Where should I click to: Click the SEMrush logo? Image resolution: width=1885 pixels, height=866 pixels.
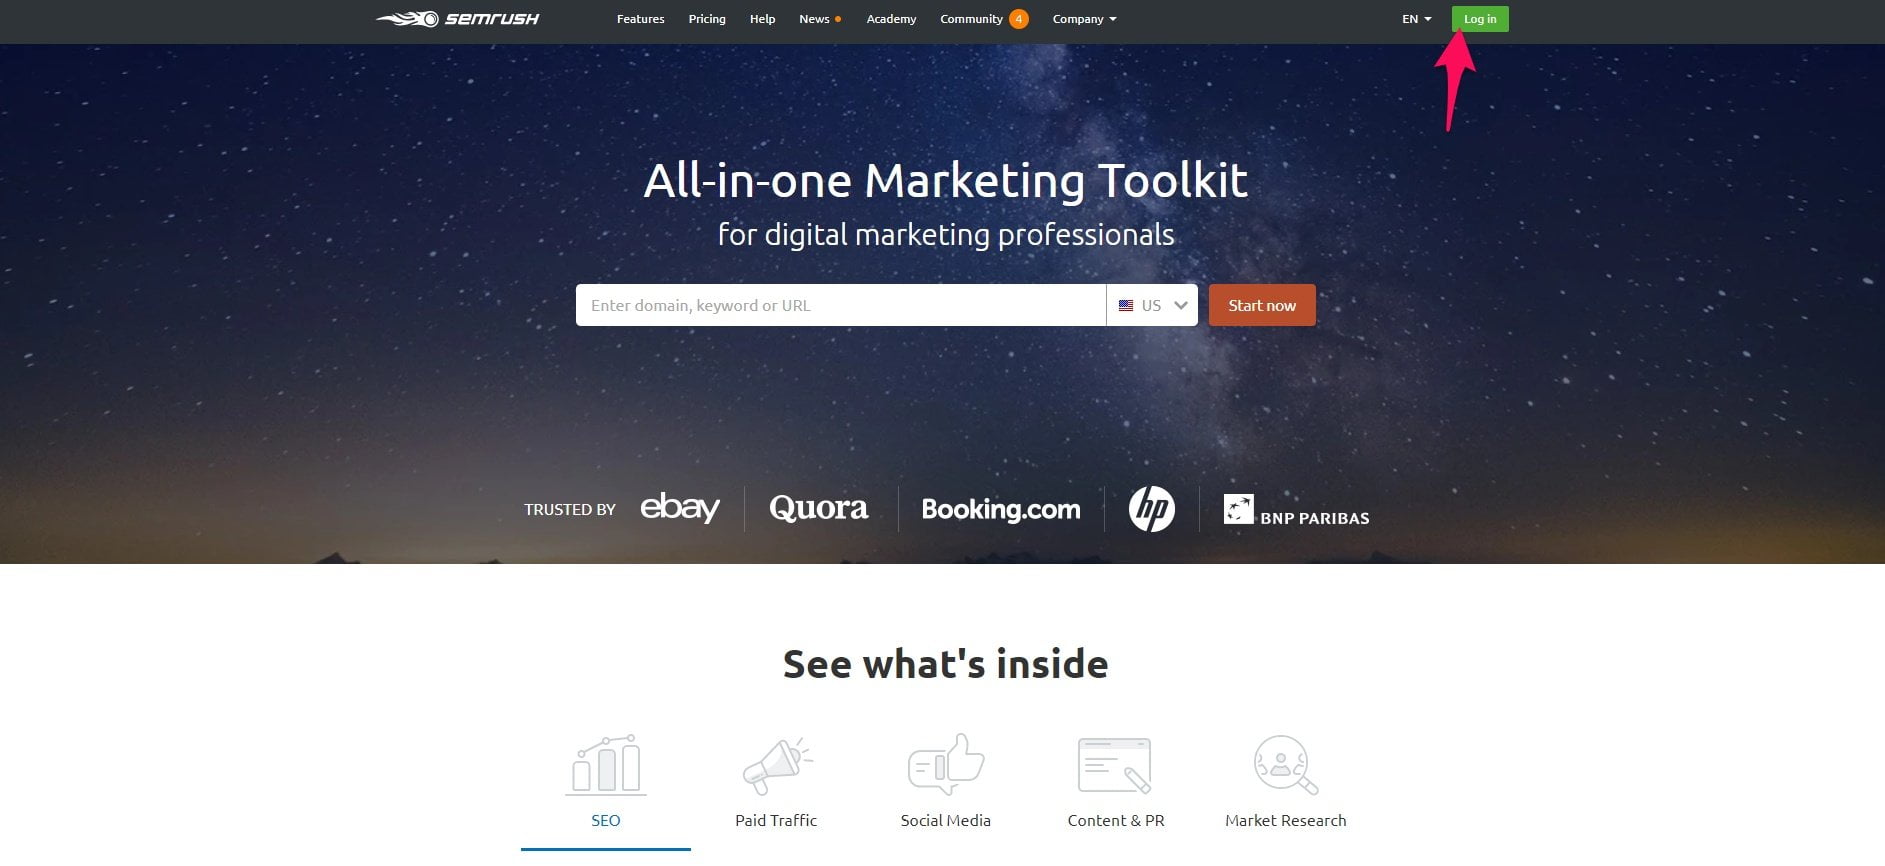point(457,19)
